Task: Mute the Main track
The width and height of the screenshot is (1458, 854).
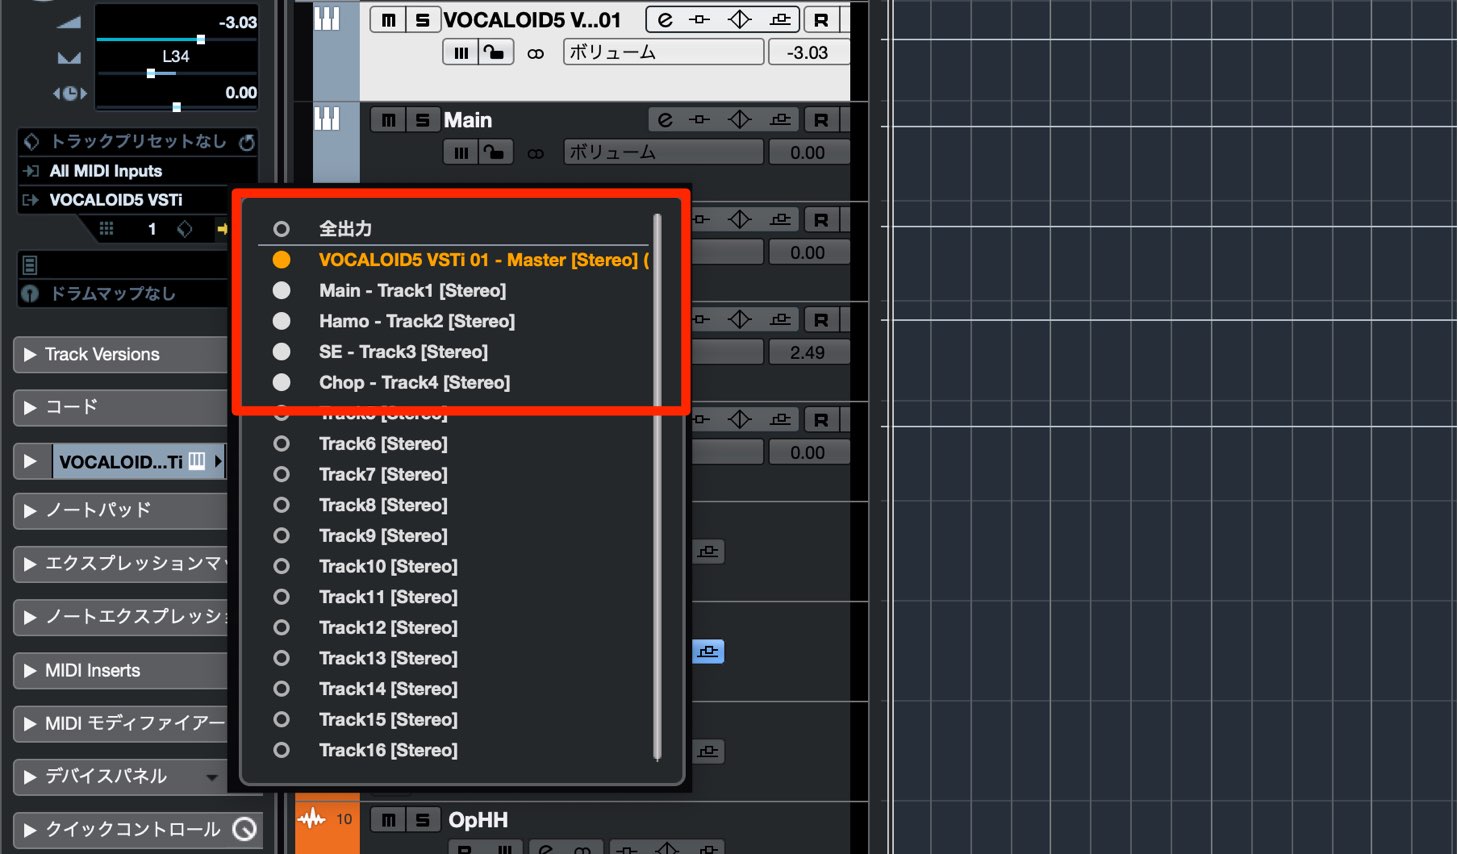Action: pos(388,120)
